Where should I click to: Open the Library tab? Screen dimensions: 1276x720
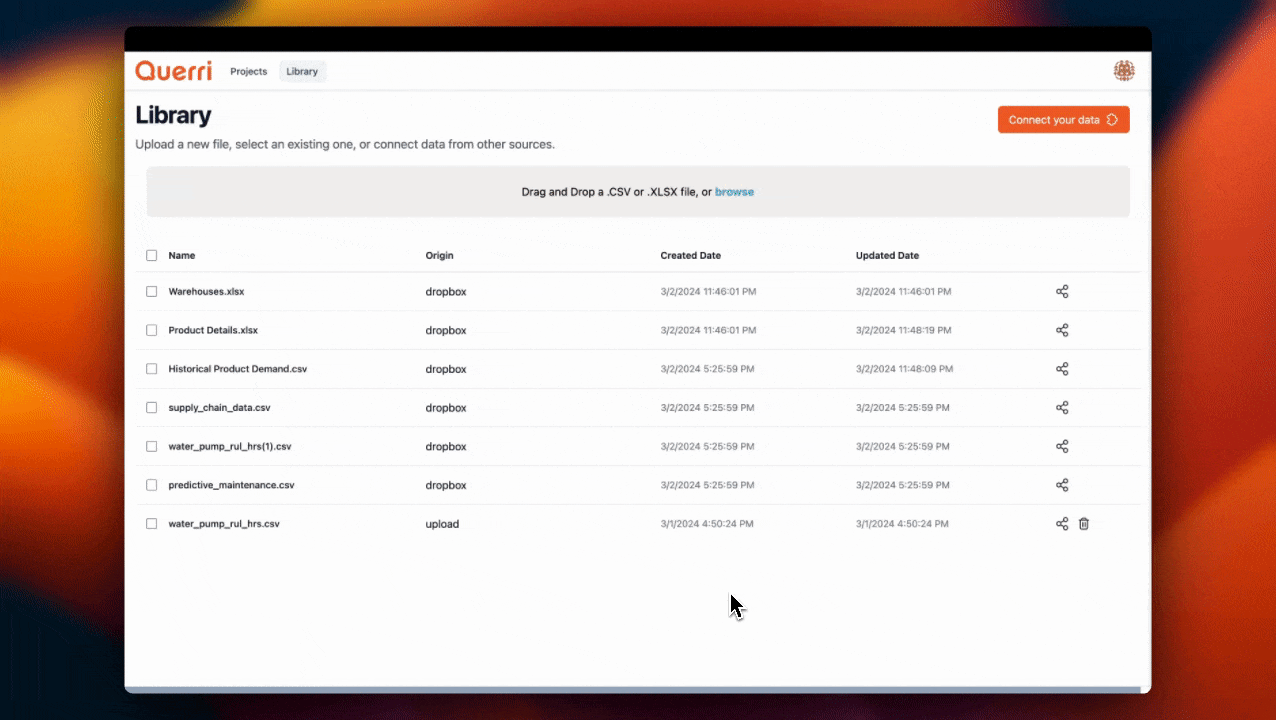click(x=302, y=72)
